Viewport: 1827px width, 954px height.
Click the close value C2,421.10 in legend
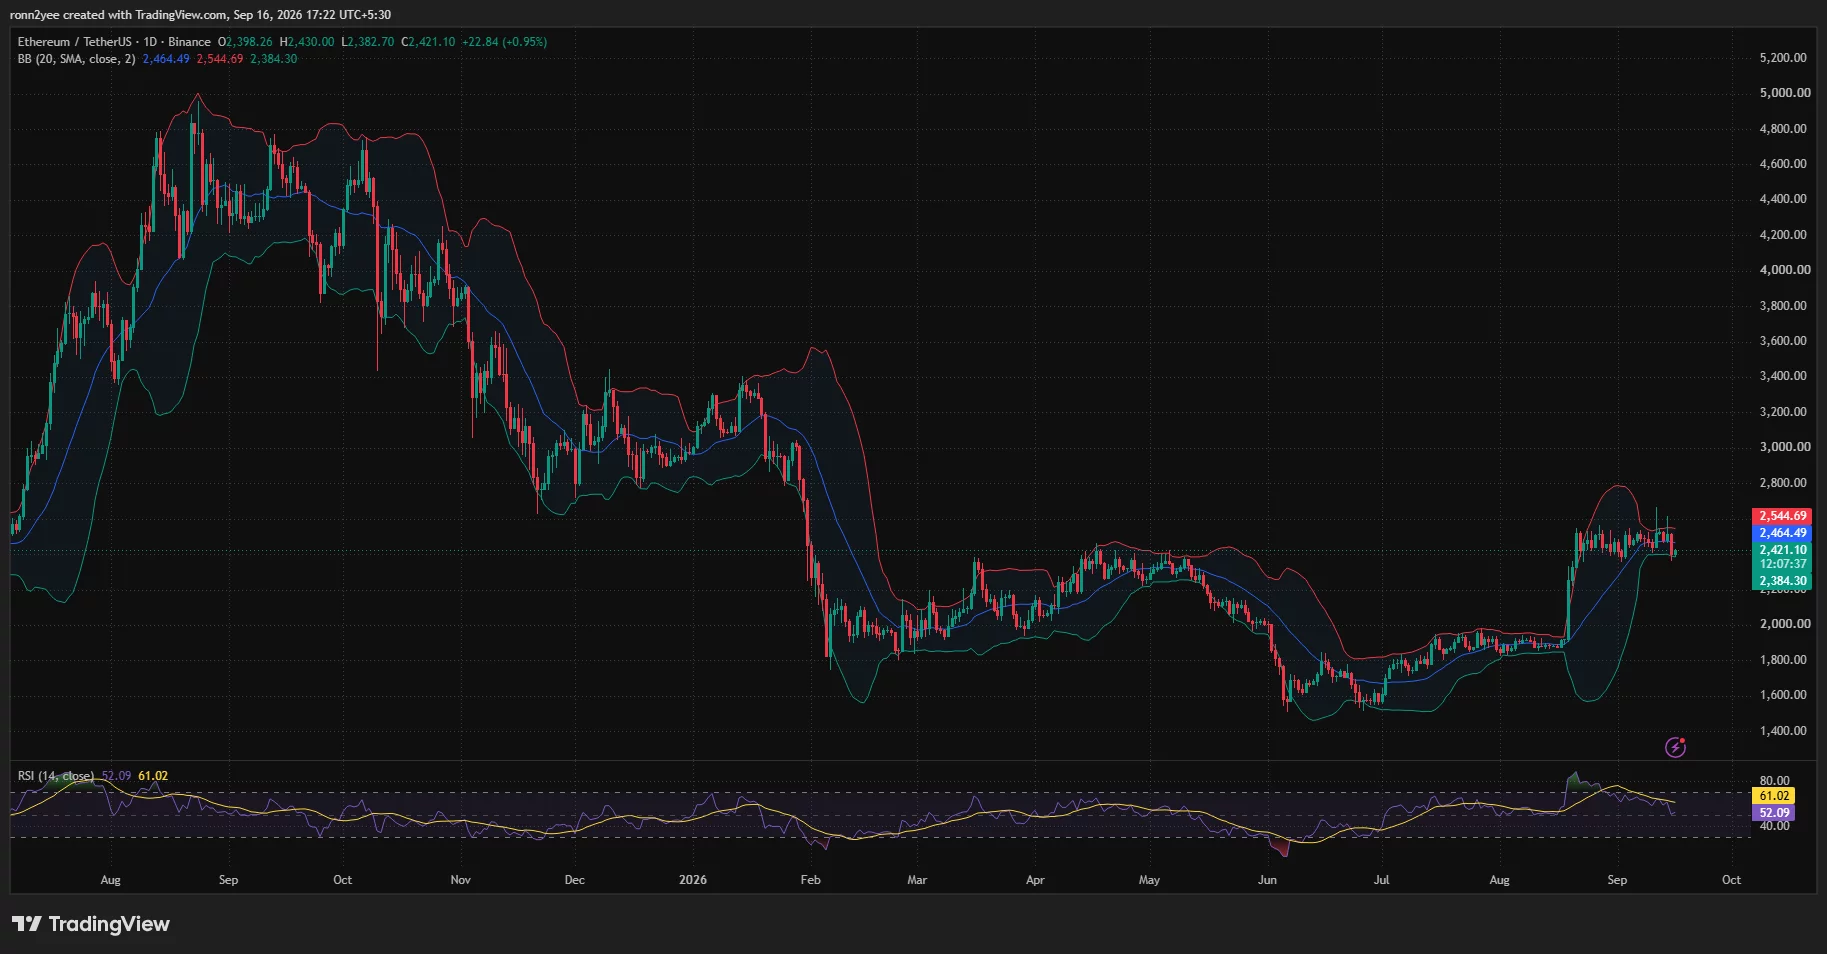(x=428, y=42)
